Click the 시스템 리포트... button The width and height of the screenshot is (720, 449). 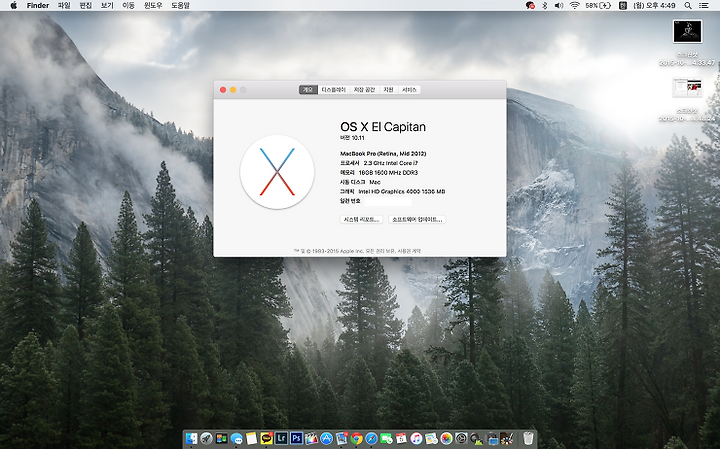(361, 219)
